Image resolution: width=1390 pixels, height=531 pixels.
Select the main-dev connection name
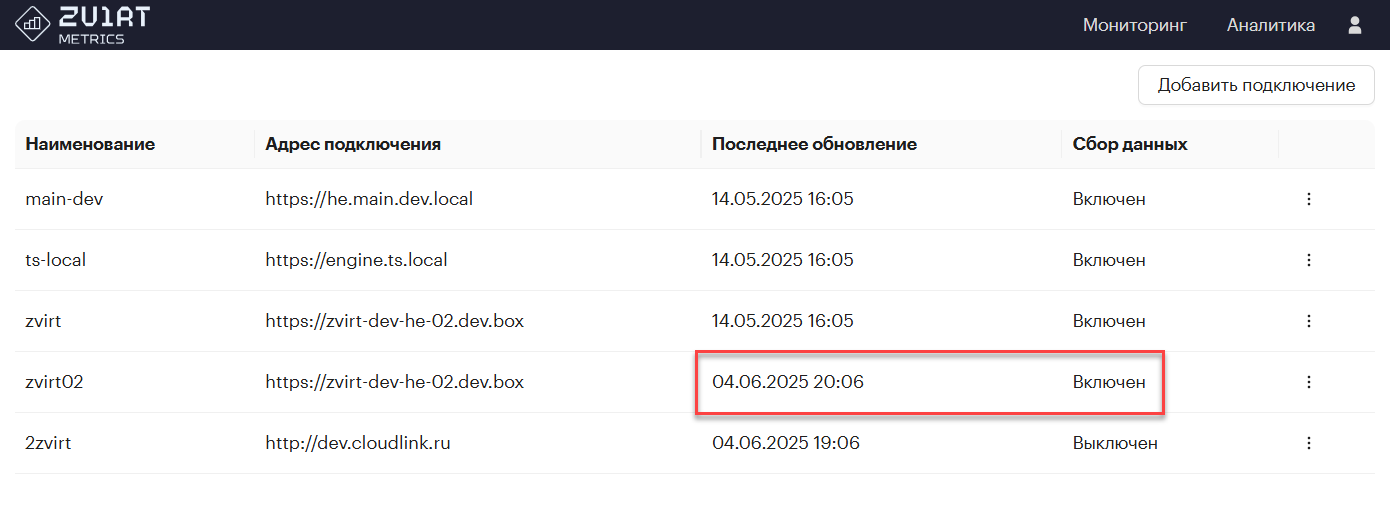pyautogui.click(x=64, y=199)
